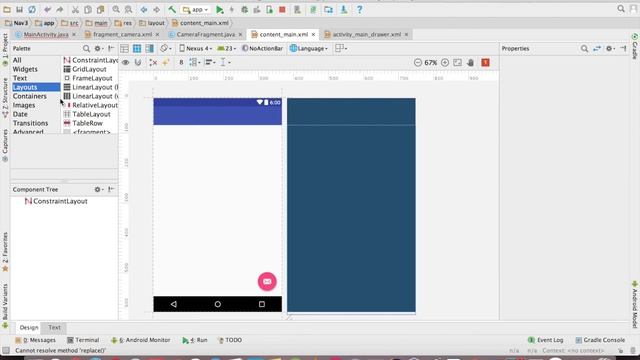640x360 pixels.
Task: Show Design plus Blueprint view icon
Action: point(150,49)
